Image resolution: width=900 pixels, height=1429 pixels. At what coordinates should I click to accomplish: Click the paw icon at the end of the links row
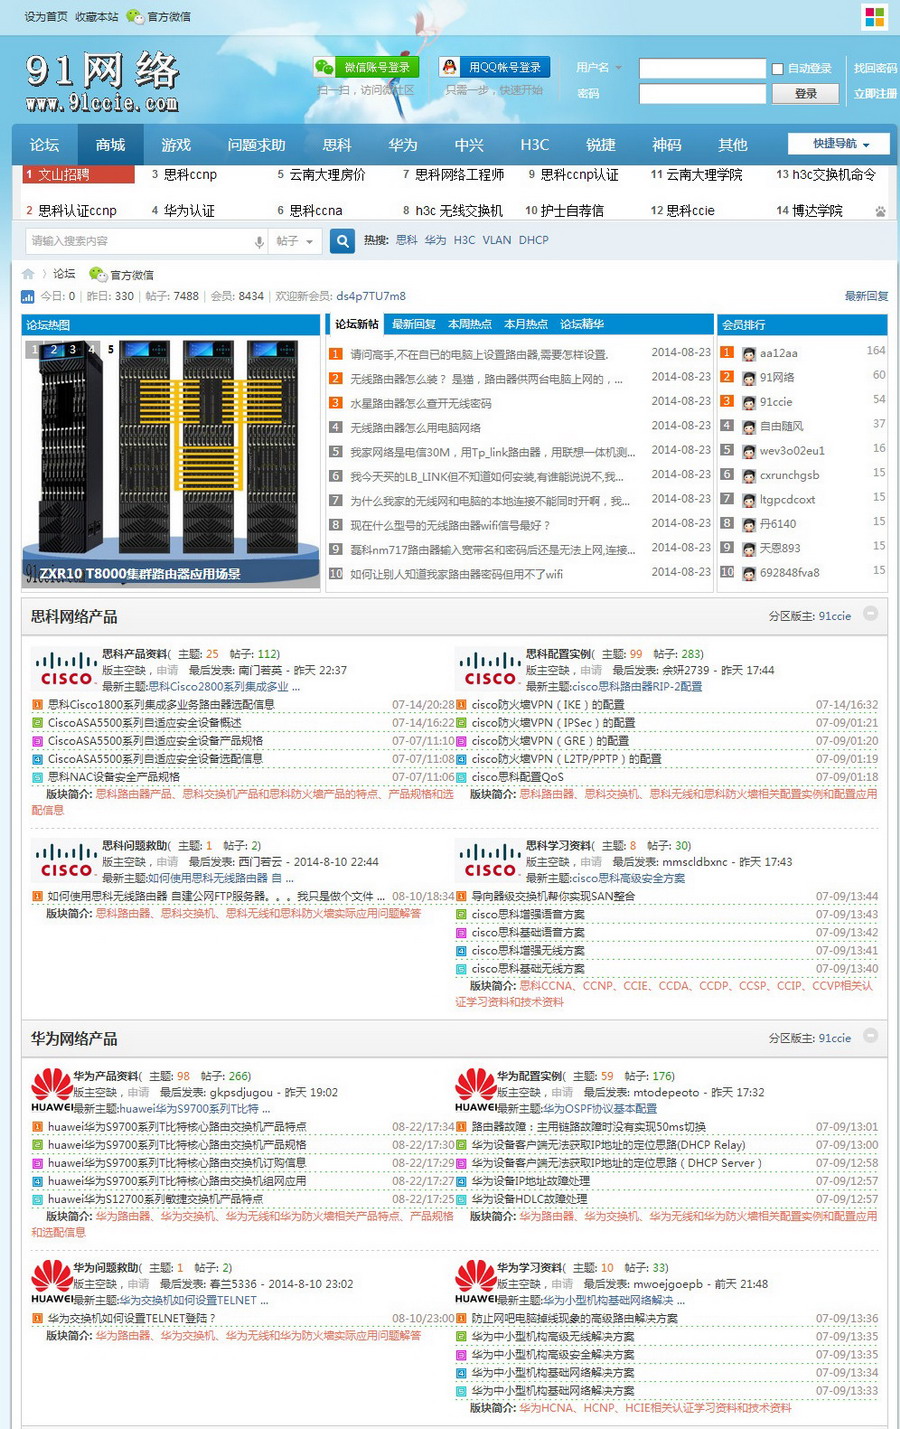pyautogui.click(x=880, y=211)
